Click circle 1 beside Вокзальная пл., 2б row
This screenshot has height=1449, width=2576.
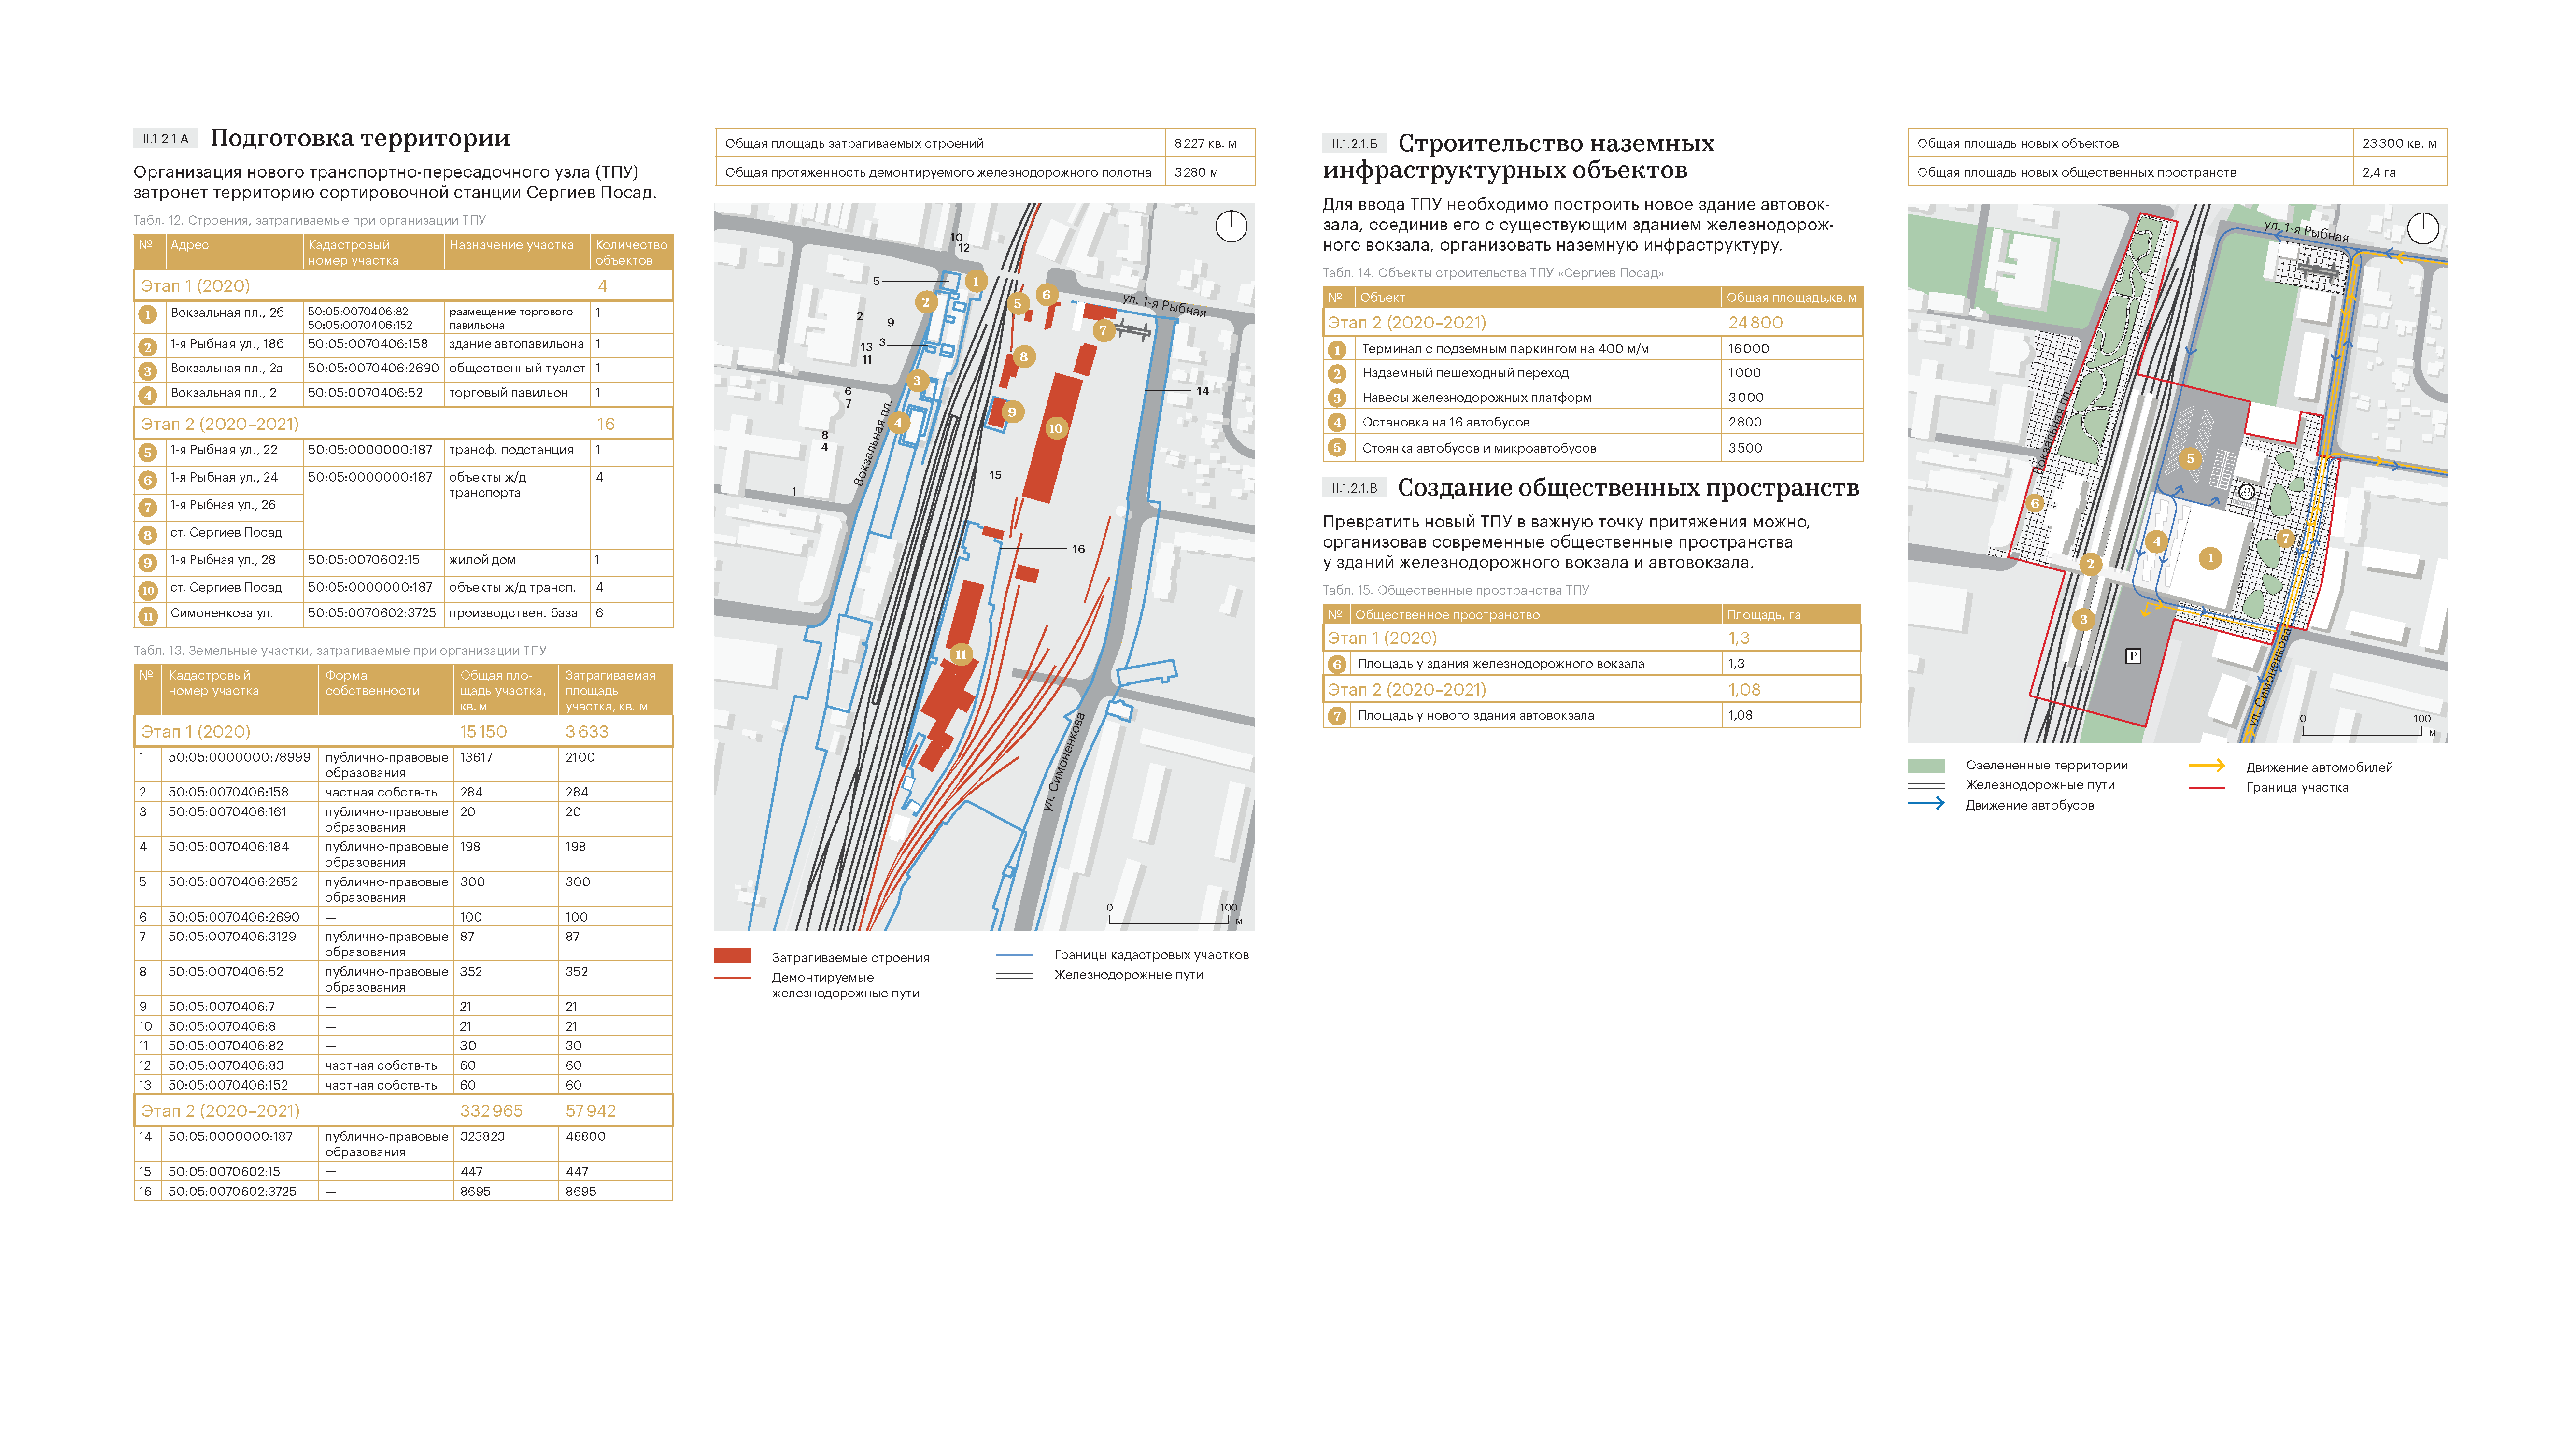148,315
